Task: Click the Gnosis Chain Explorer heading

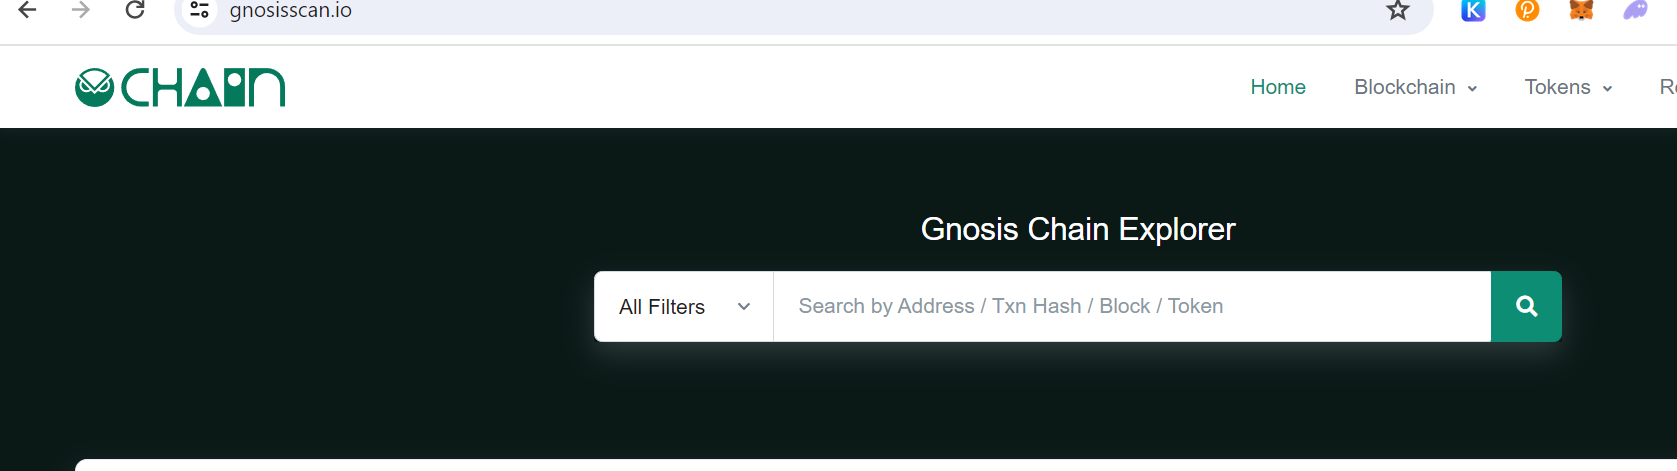Action: [x=1078, y=229]
